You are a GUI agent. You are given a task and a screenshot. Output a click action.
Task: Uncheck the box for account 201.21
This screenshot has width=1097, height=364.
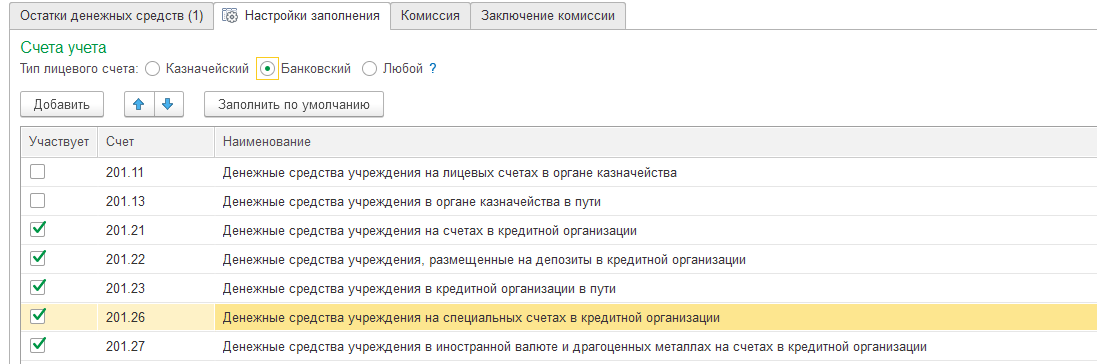[x=38, y=230]
